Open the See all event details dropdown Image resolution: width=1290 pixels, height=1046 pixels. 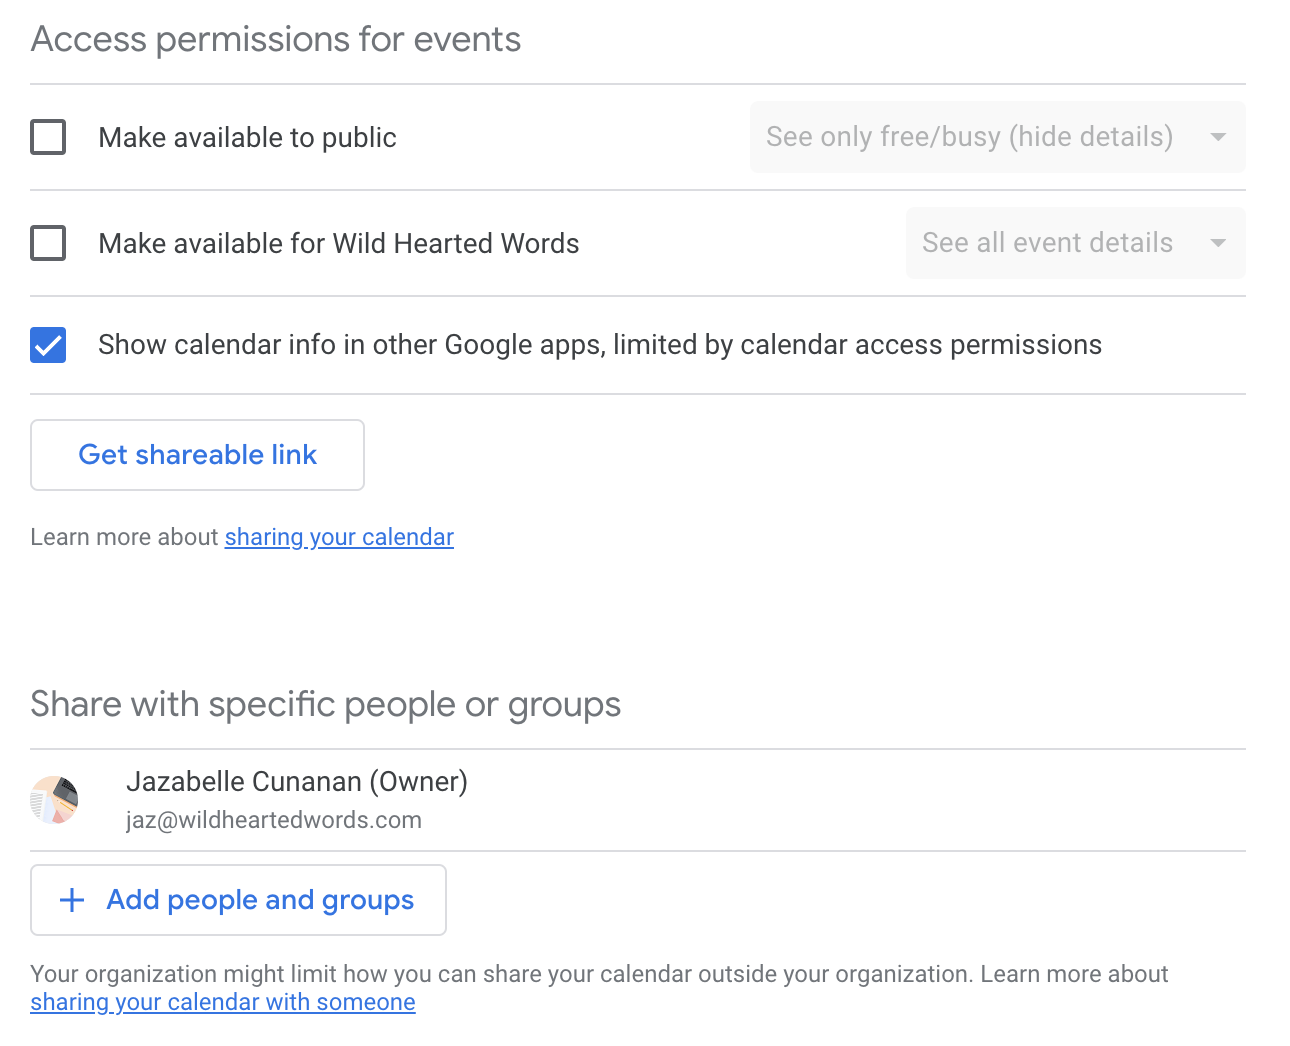[x=1075, y=243]
